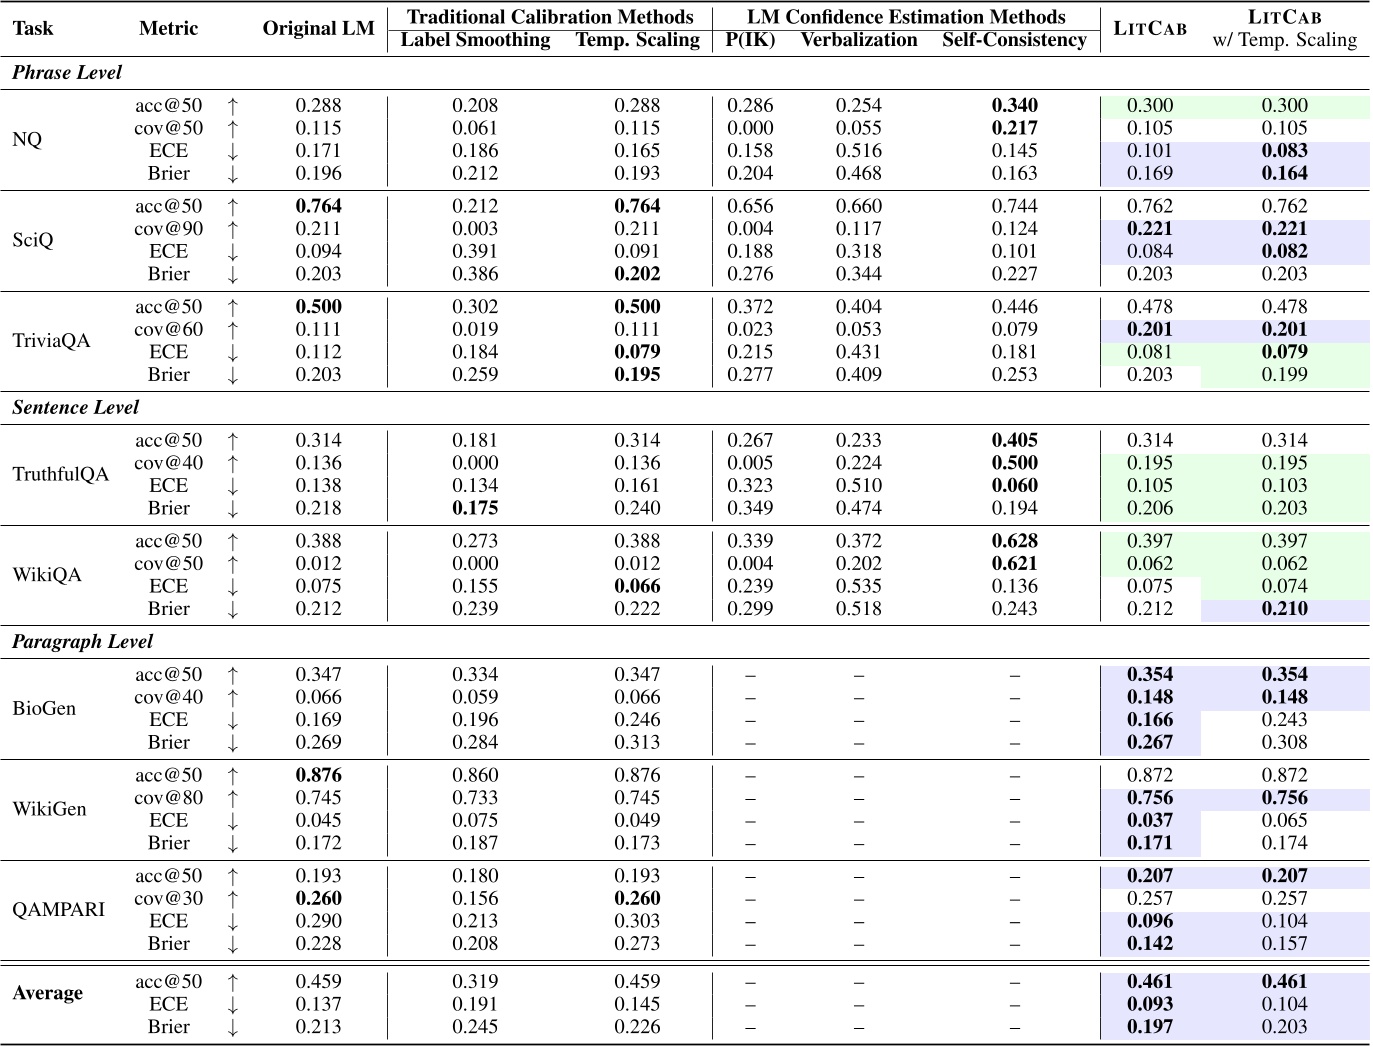This screenshot has width=1373, height=1047.
Task: Click the downward arrow beside Brier for TruthfulQA
Action: point(231,508)
